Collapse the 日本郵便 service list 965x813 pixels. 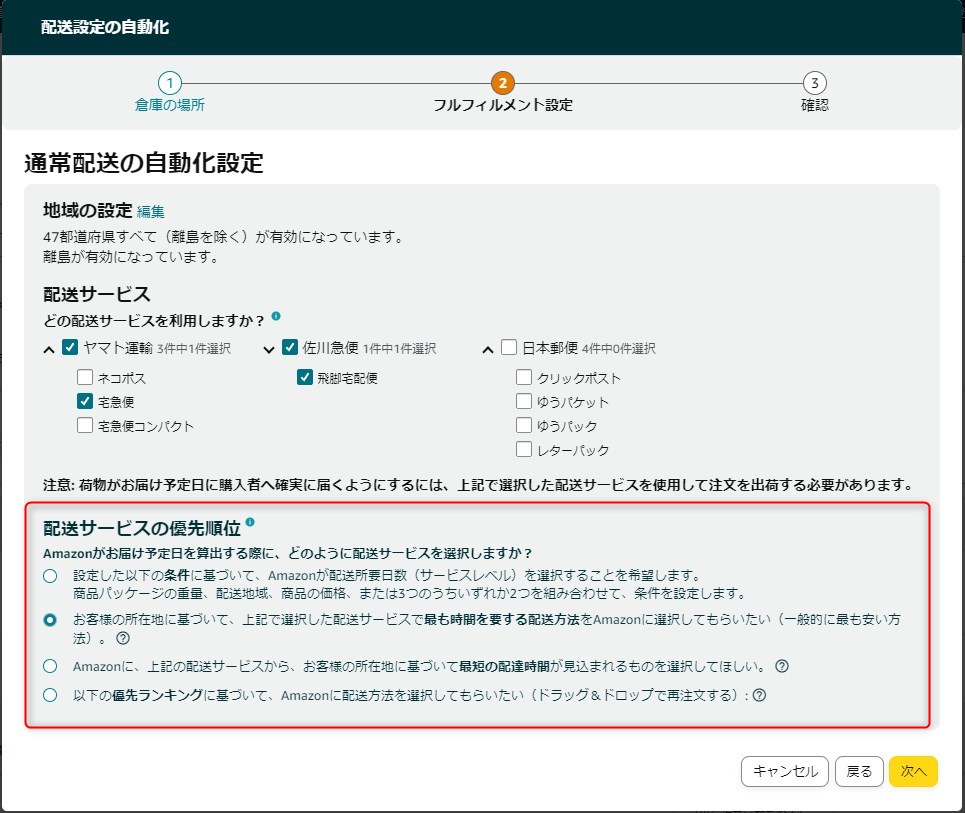point(488,350)
